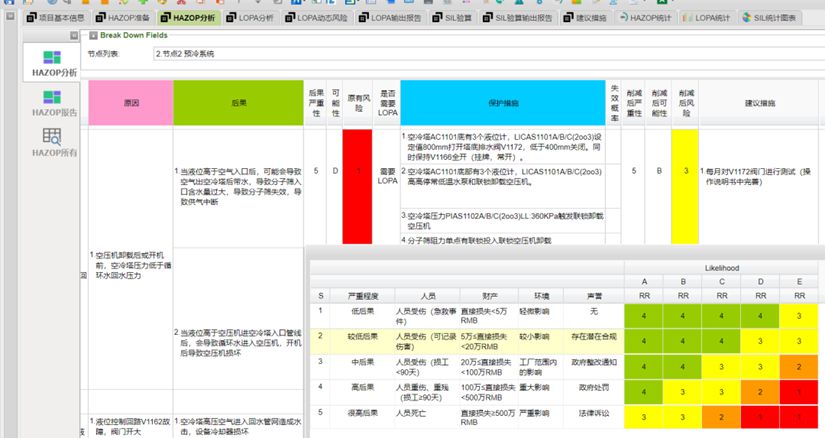Image resolution: width=825 pixels, height=438 pixels.
Task: Click the LOPA统计 chart tab icon
Action: (688, 17)
